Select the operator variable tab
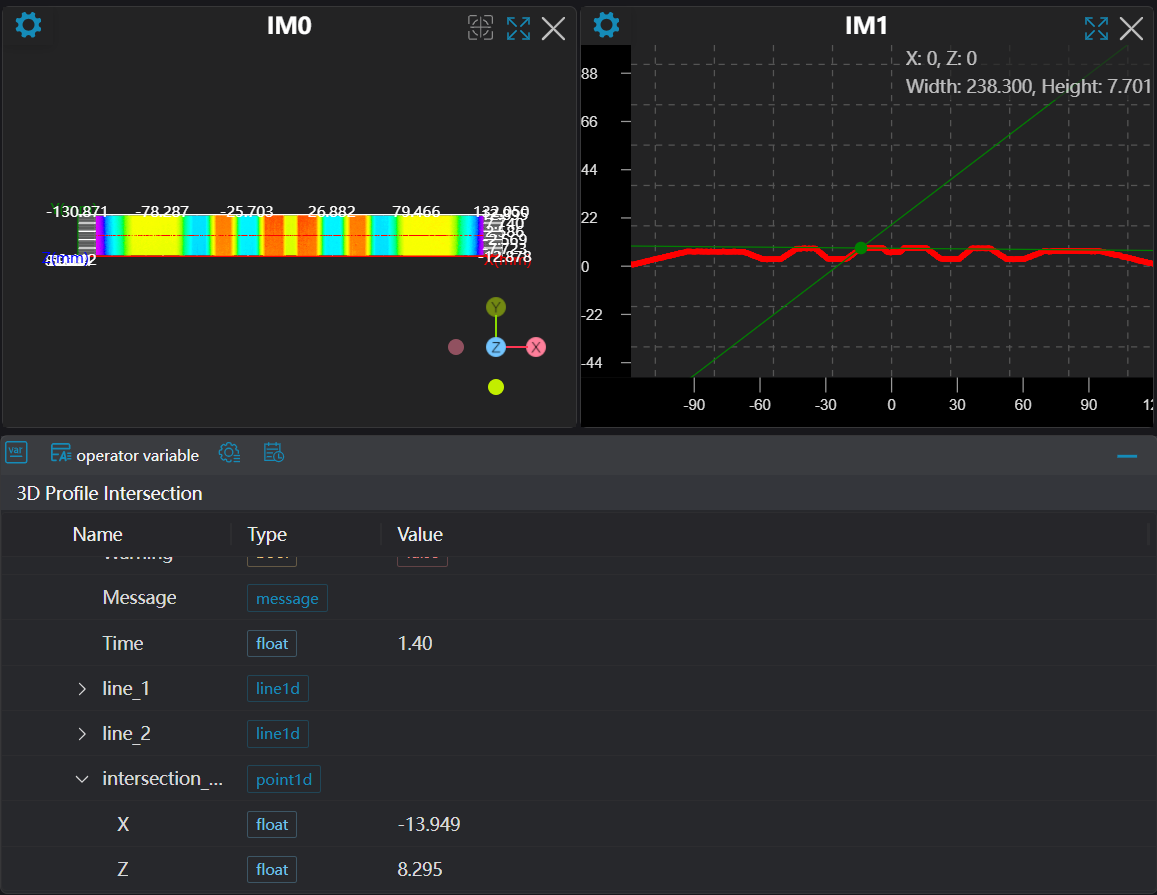This screenshot has width=1157, height=895. 125,455
